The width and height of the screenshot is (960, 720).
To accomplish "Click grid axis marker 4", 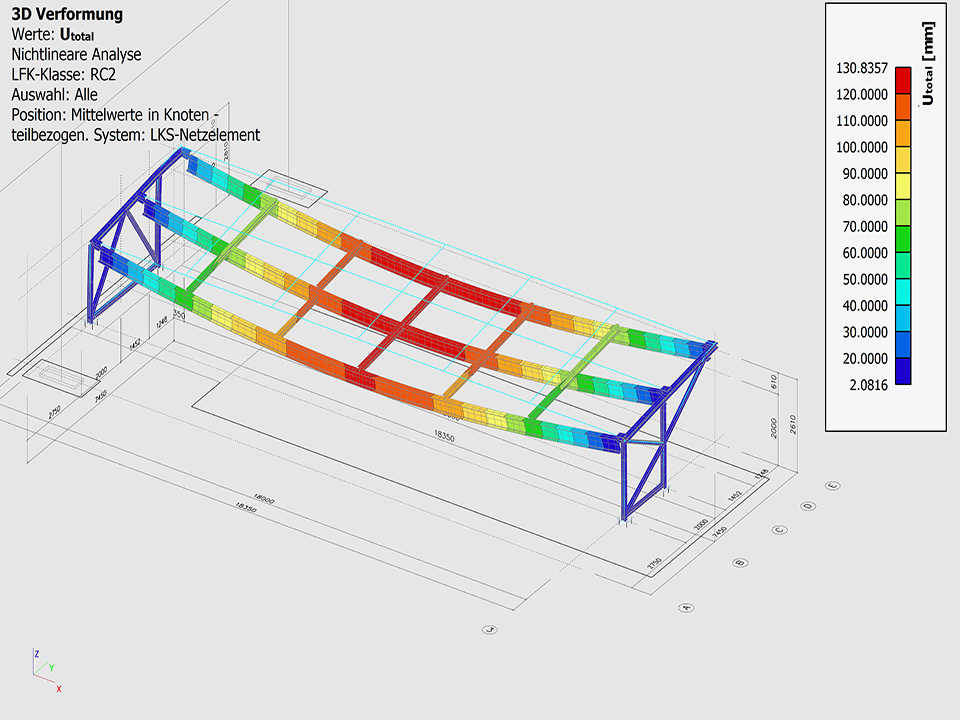I will point(490,630).
